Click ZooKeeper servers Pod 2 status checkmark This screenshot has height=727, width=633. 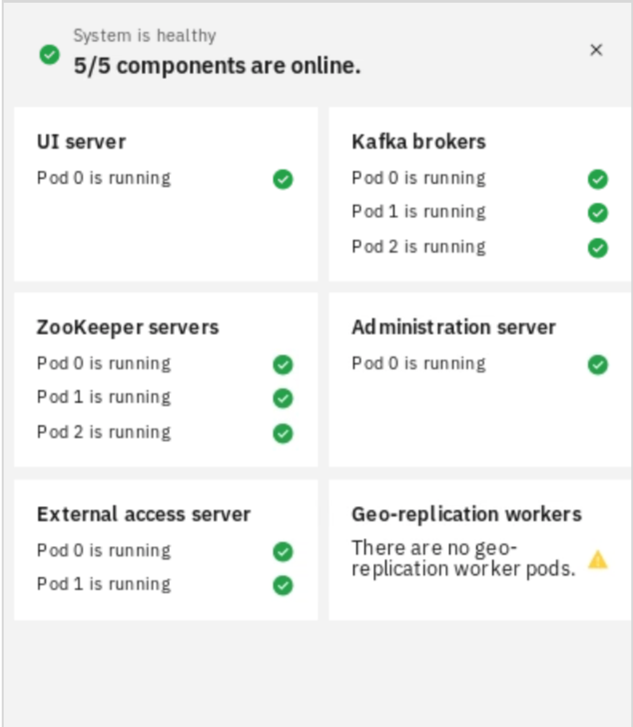283,434
